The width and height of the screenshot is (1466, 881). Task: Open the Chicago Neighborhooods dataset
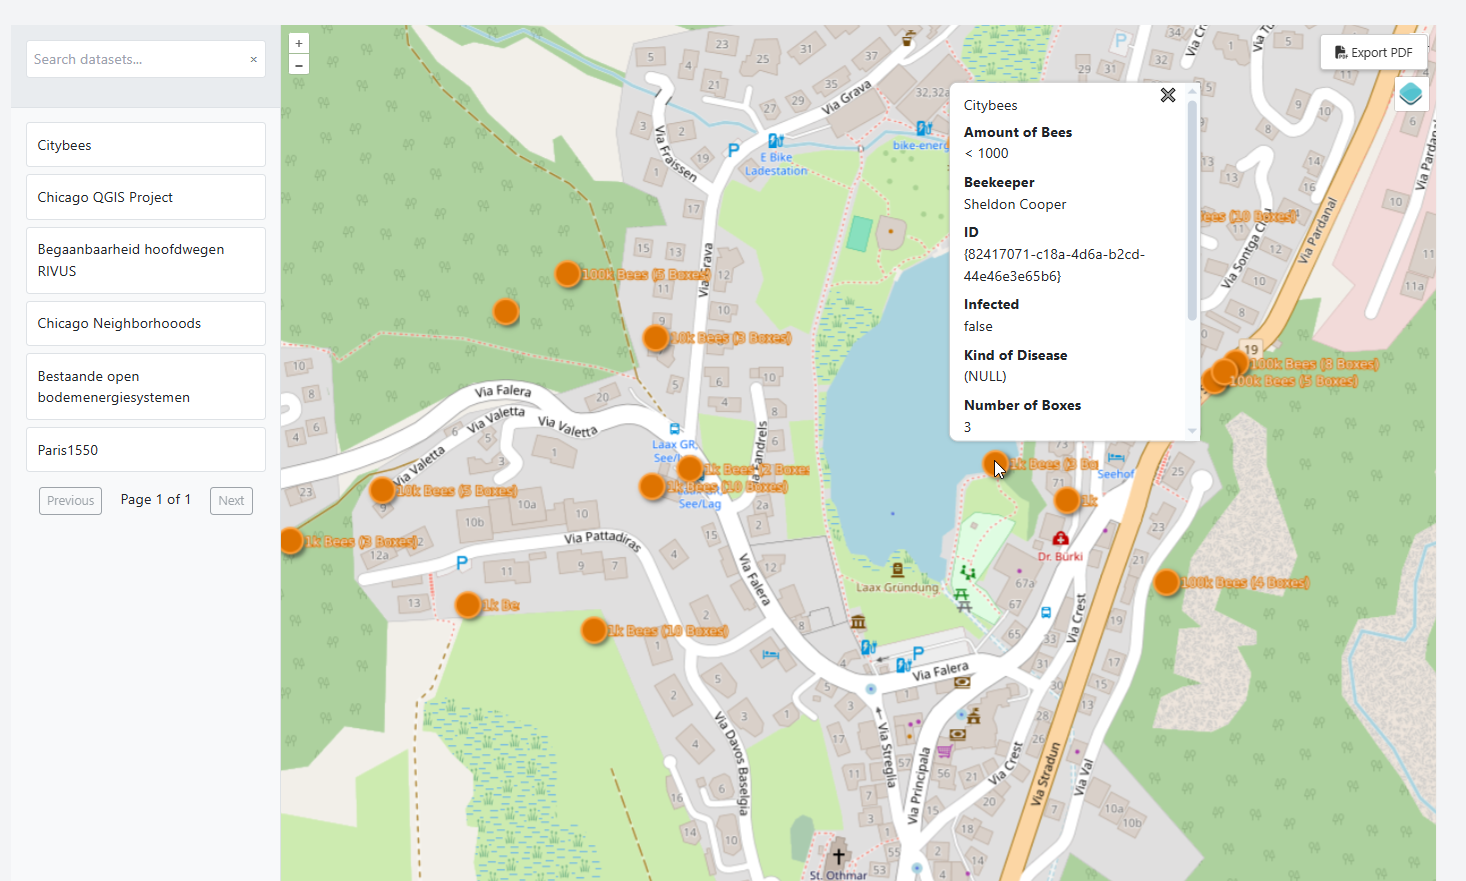(x=146, y=323)
